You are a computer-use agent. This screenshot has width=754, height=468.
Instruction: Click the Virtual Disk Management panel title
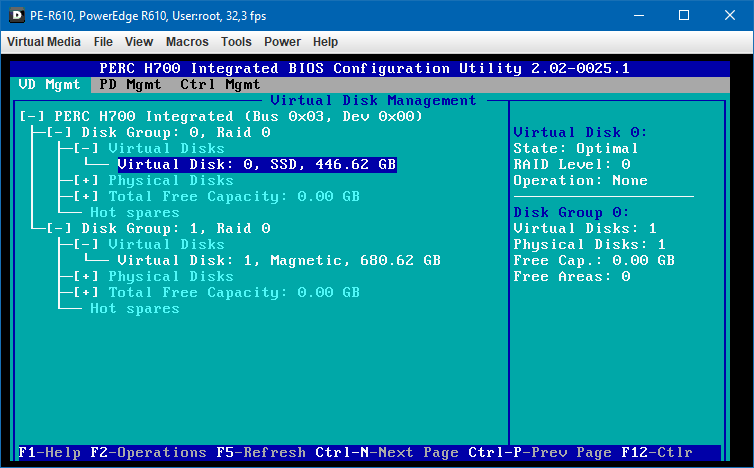[x=373, y=101]
